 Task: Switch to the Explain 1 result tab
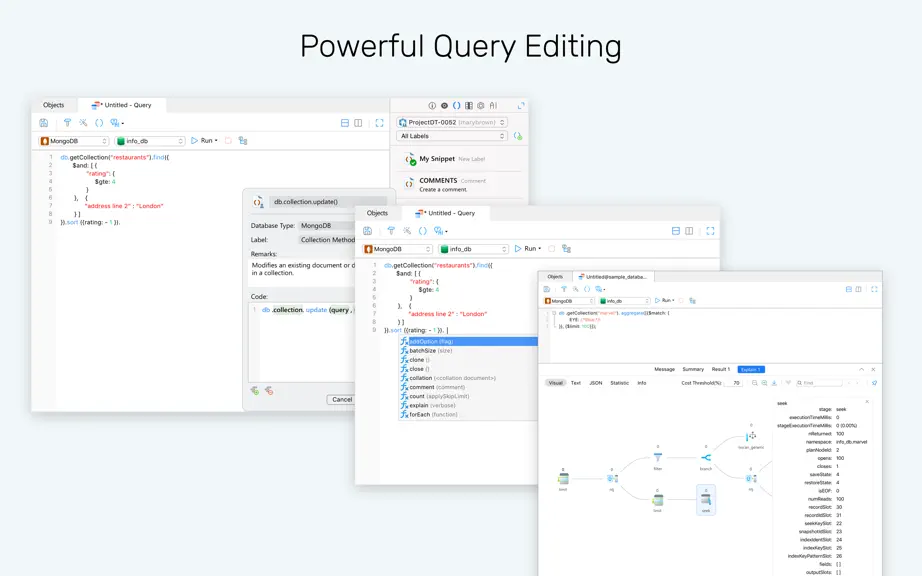point(751,370)
